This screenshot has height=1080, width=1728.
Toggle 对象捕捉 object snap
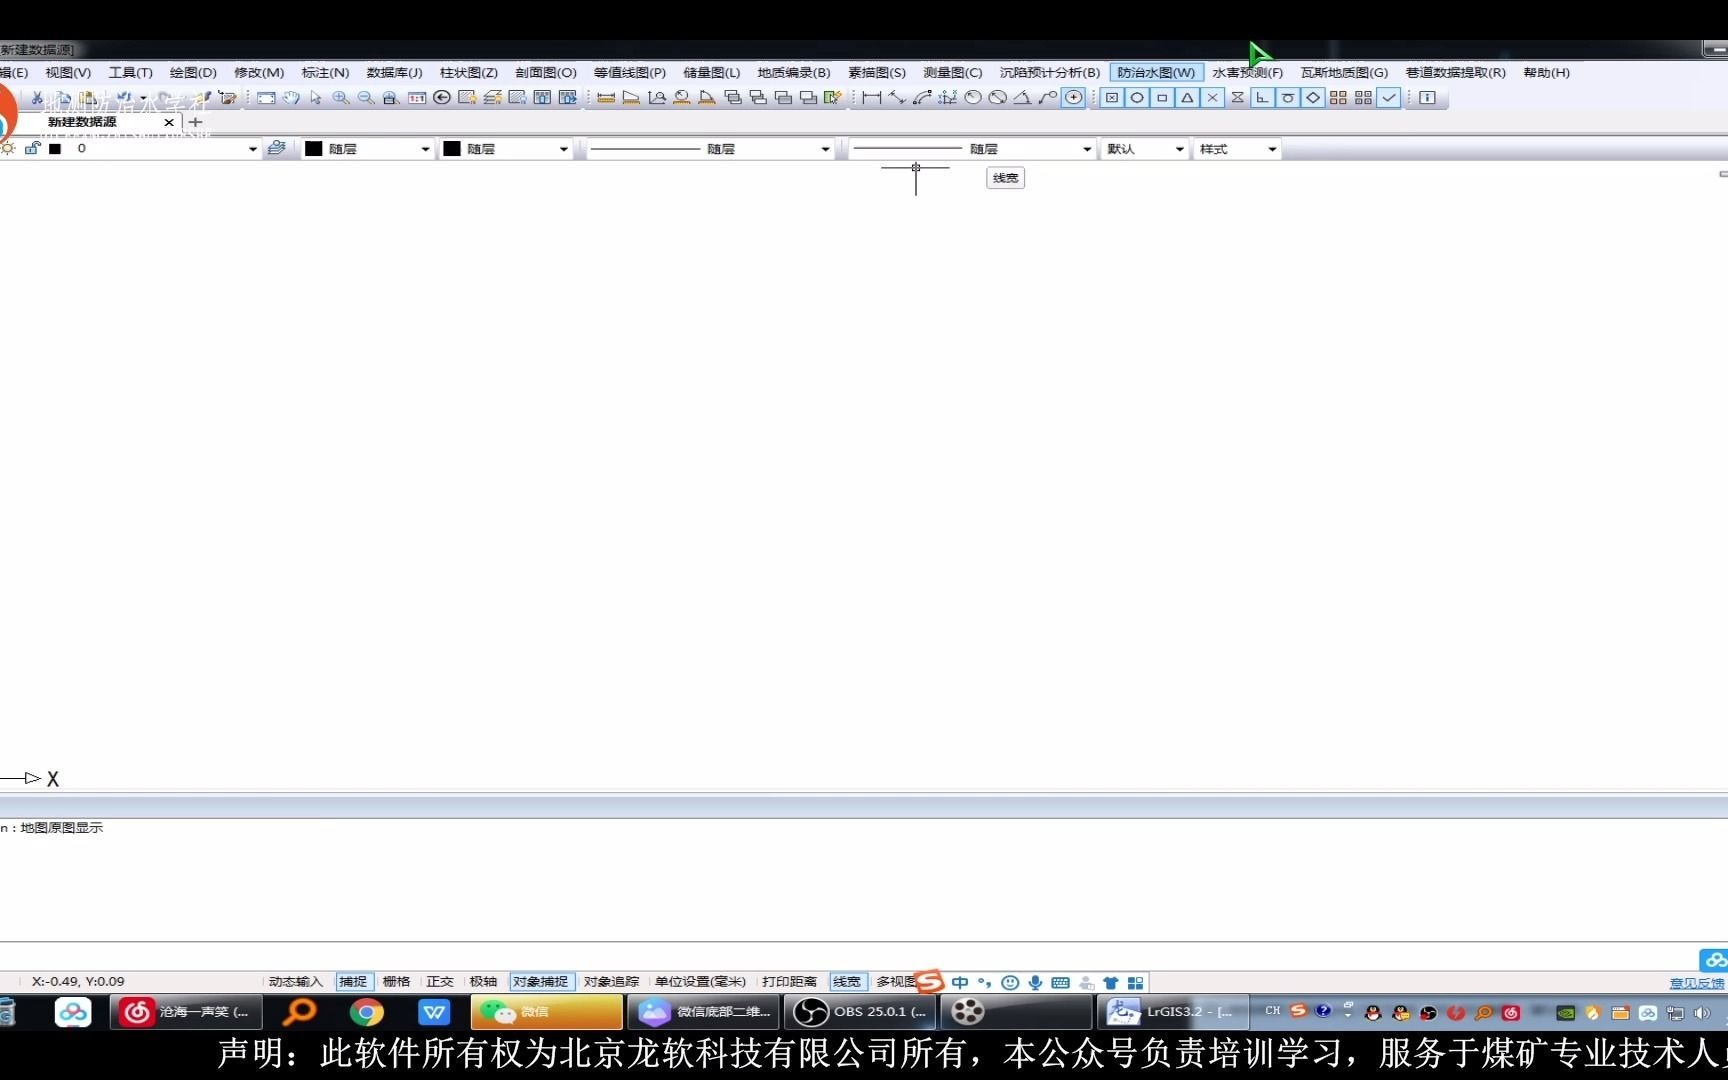coord(541,982)
